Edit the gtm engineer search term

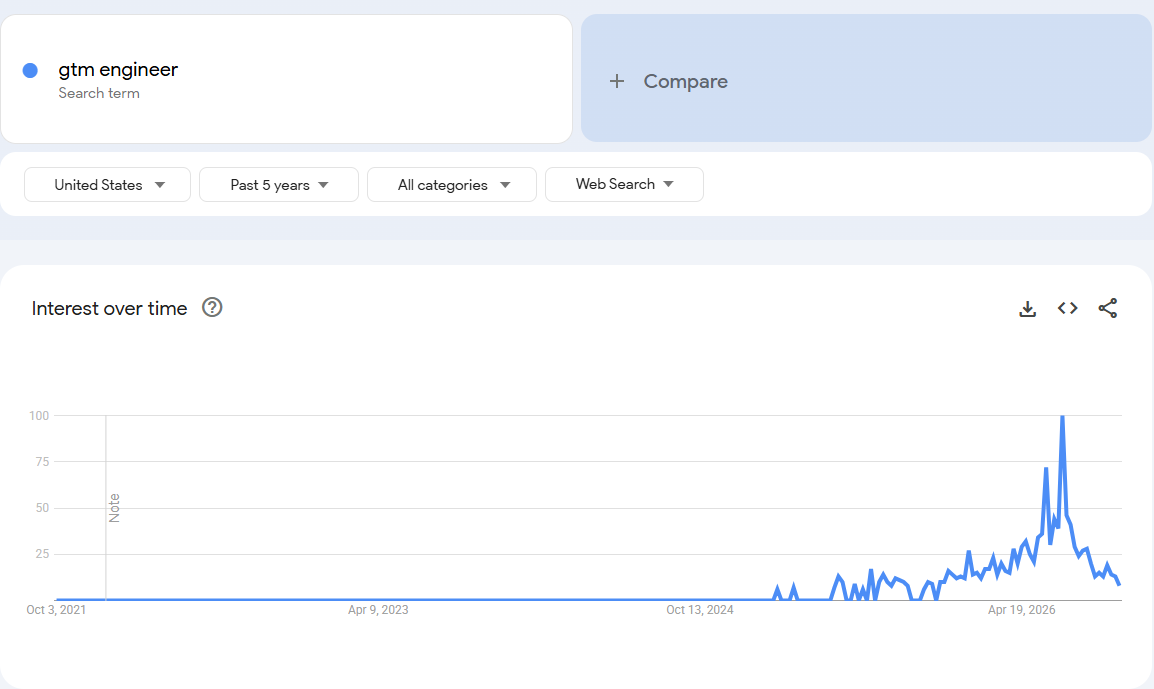click(x=118, y=69)
